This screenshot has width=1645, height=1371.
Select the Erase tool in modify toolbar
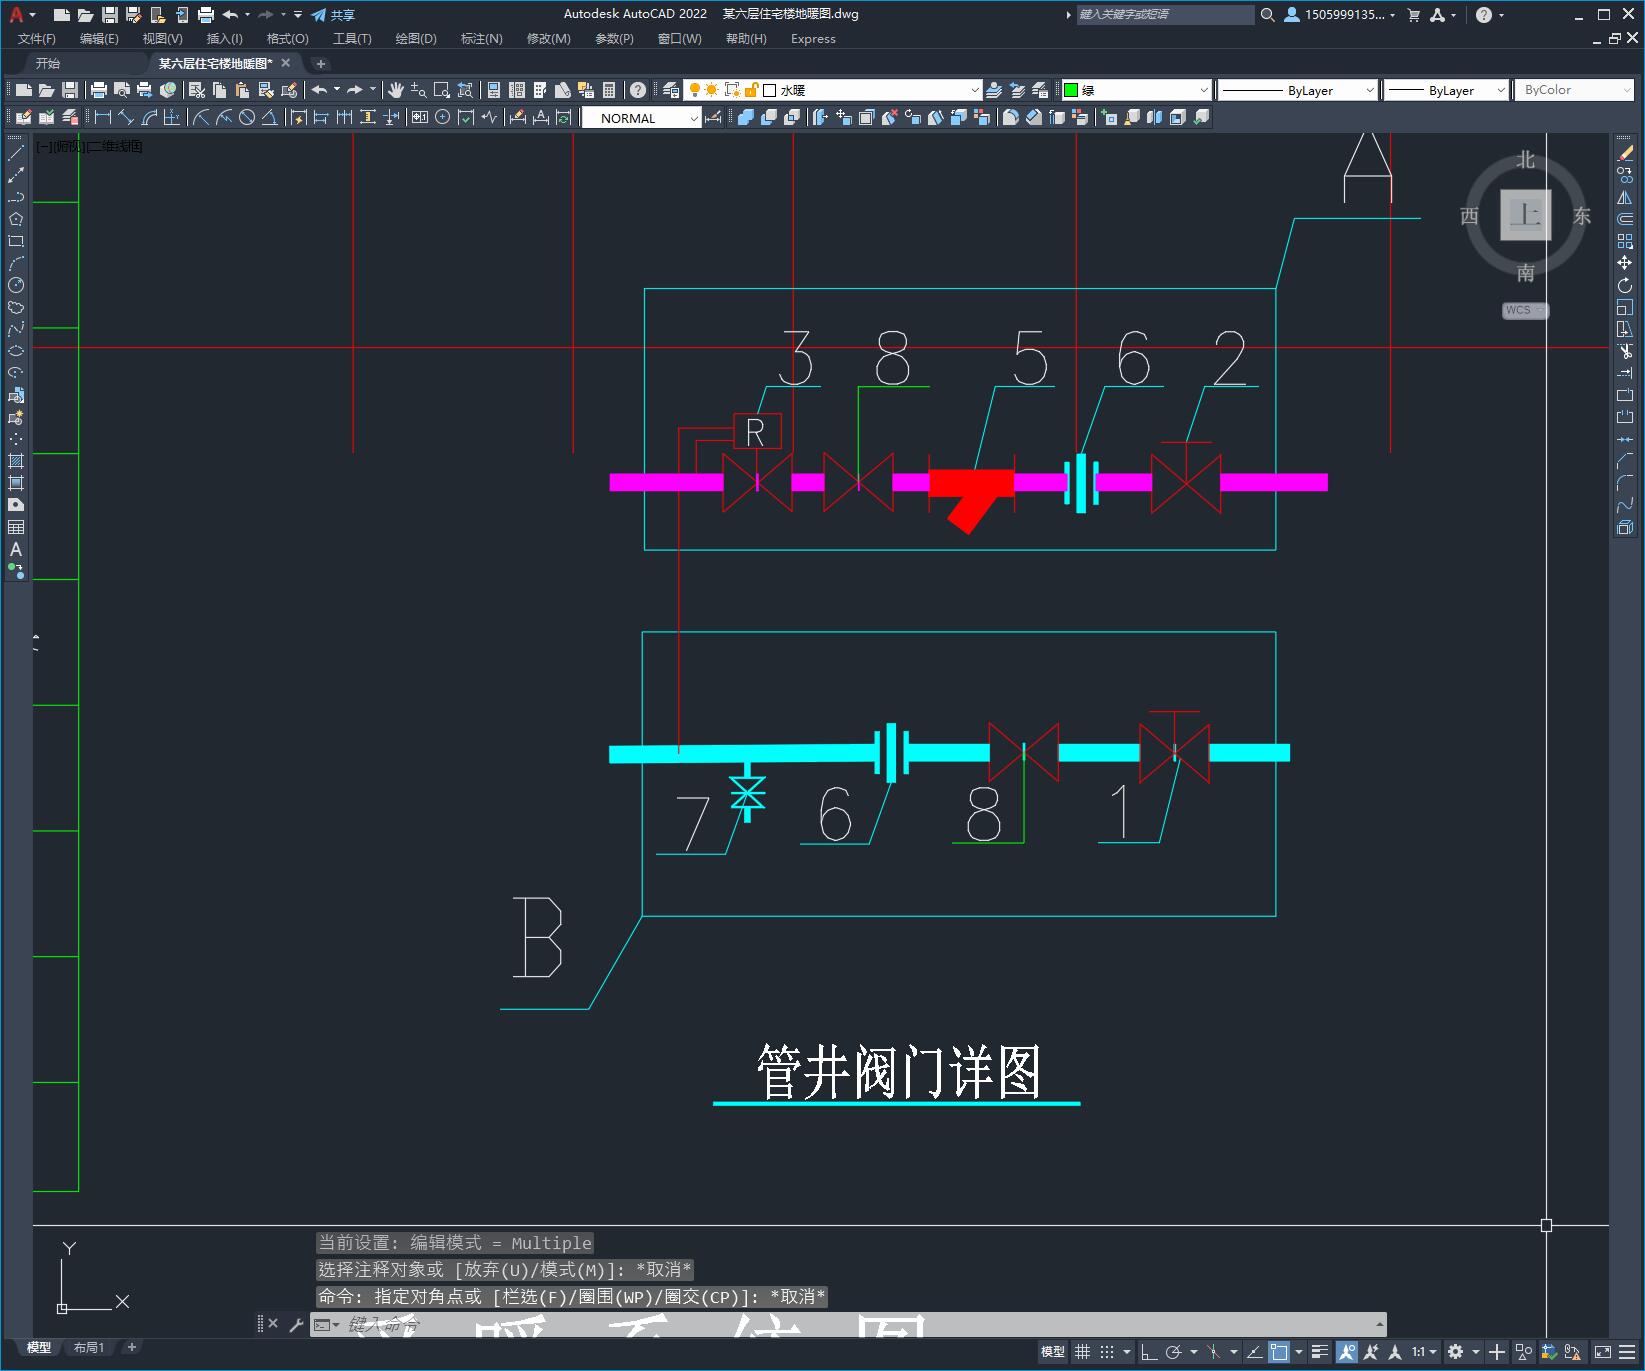[x=1625, y=153]
